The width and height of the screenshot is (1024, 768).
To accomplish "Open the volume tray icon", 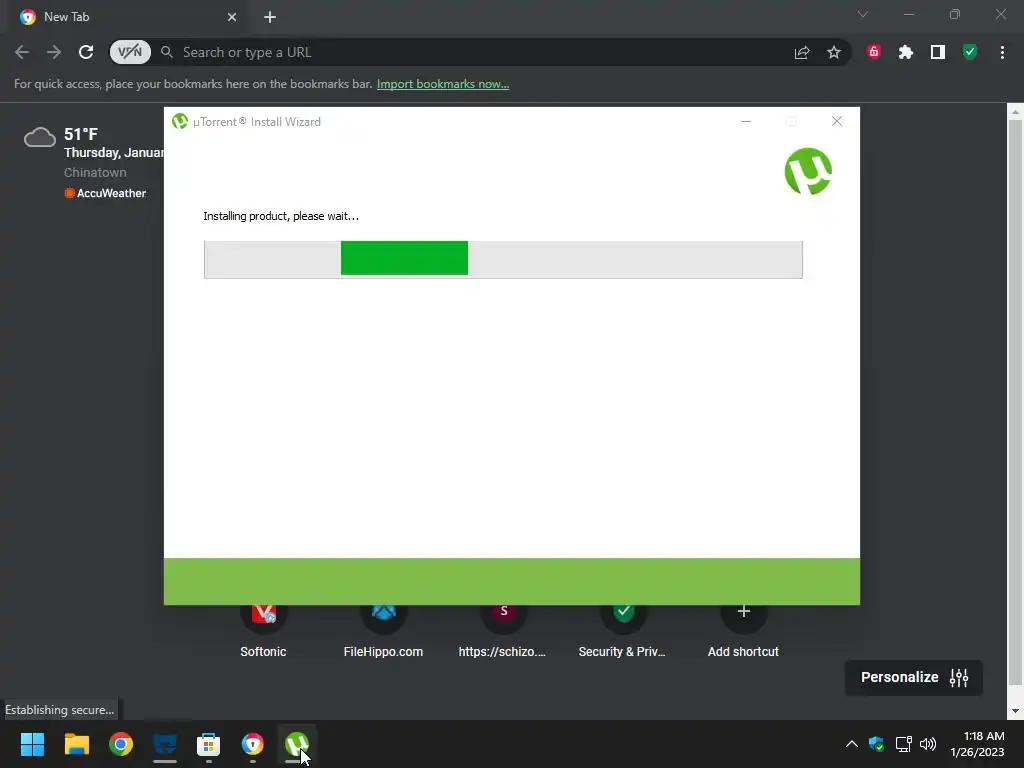I will (927, 744).
